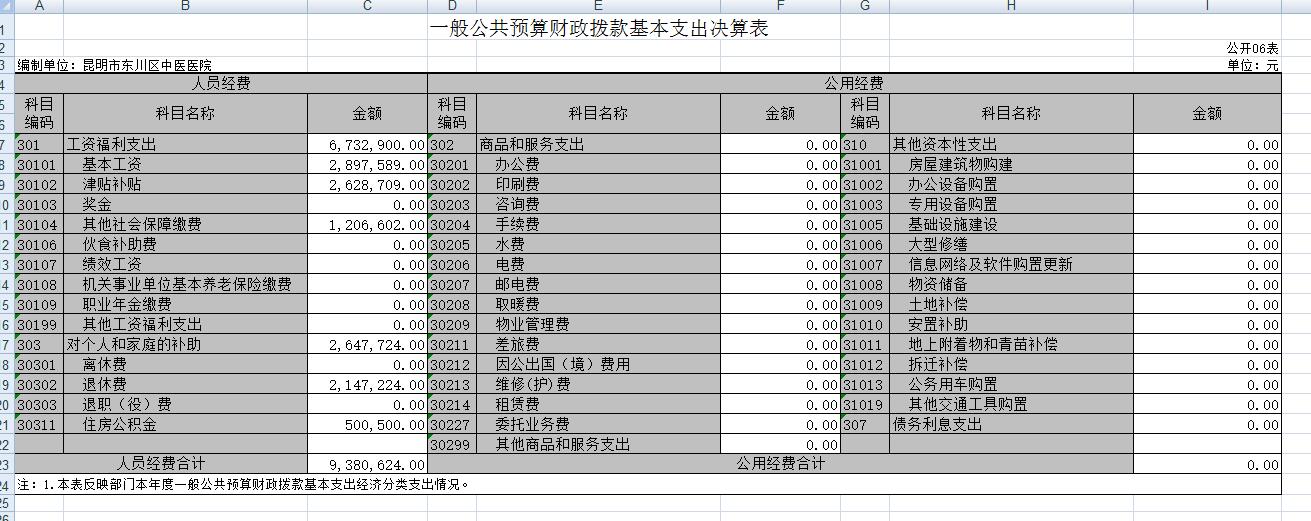Select the 对个人和家庭的补助 cell
This screenshot has height=521, width=1311.
[185, 344]
